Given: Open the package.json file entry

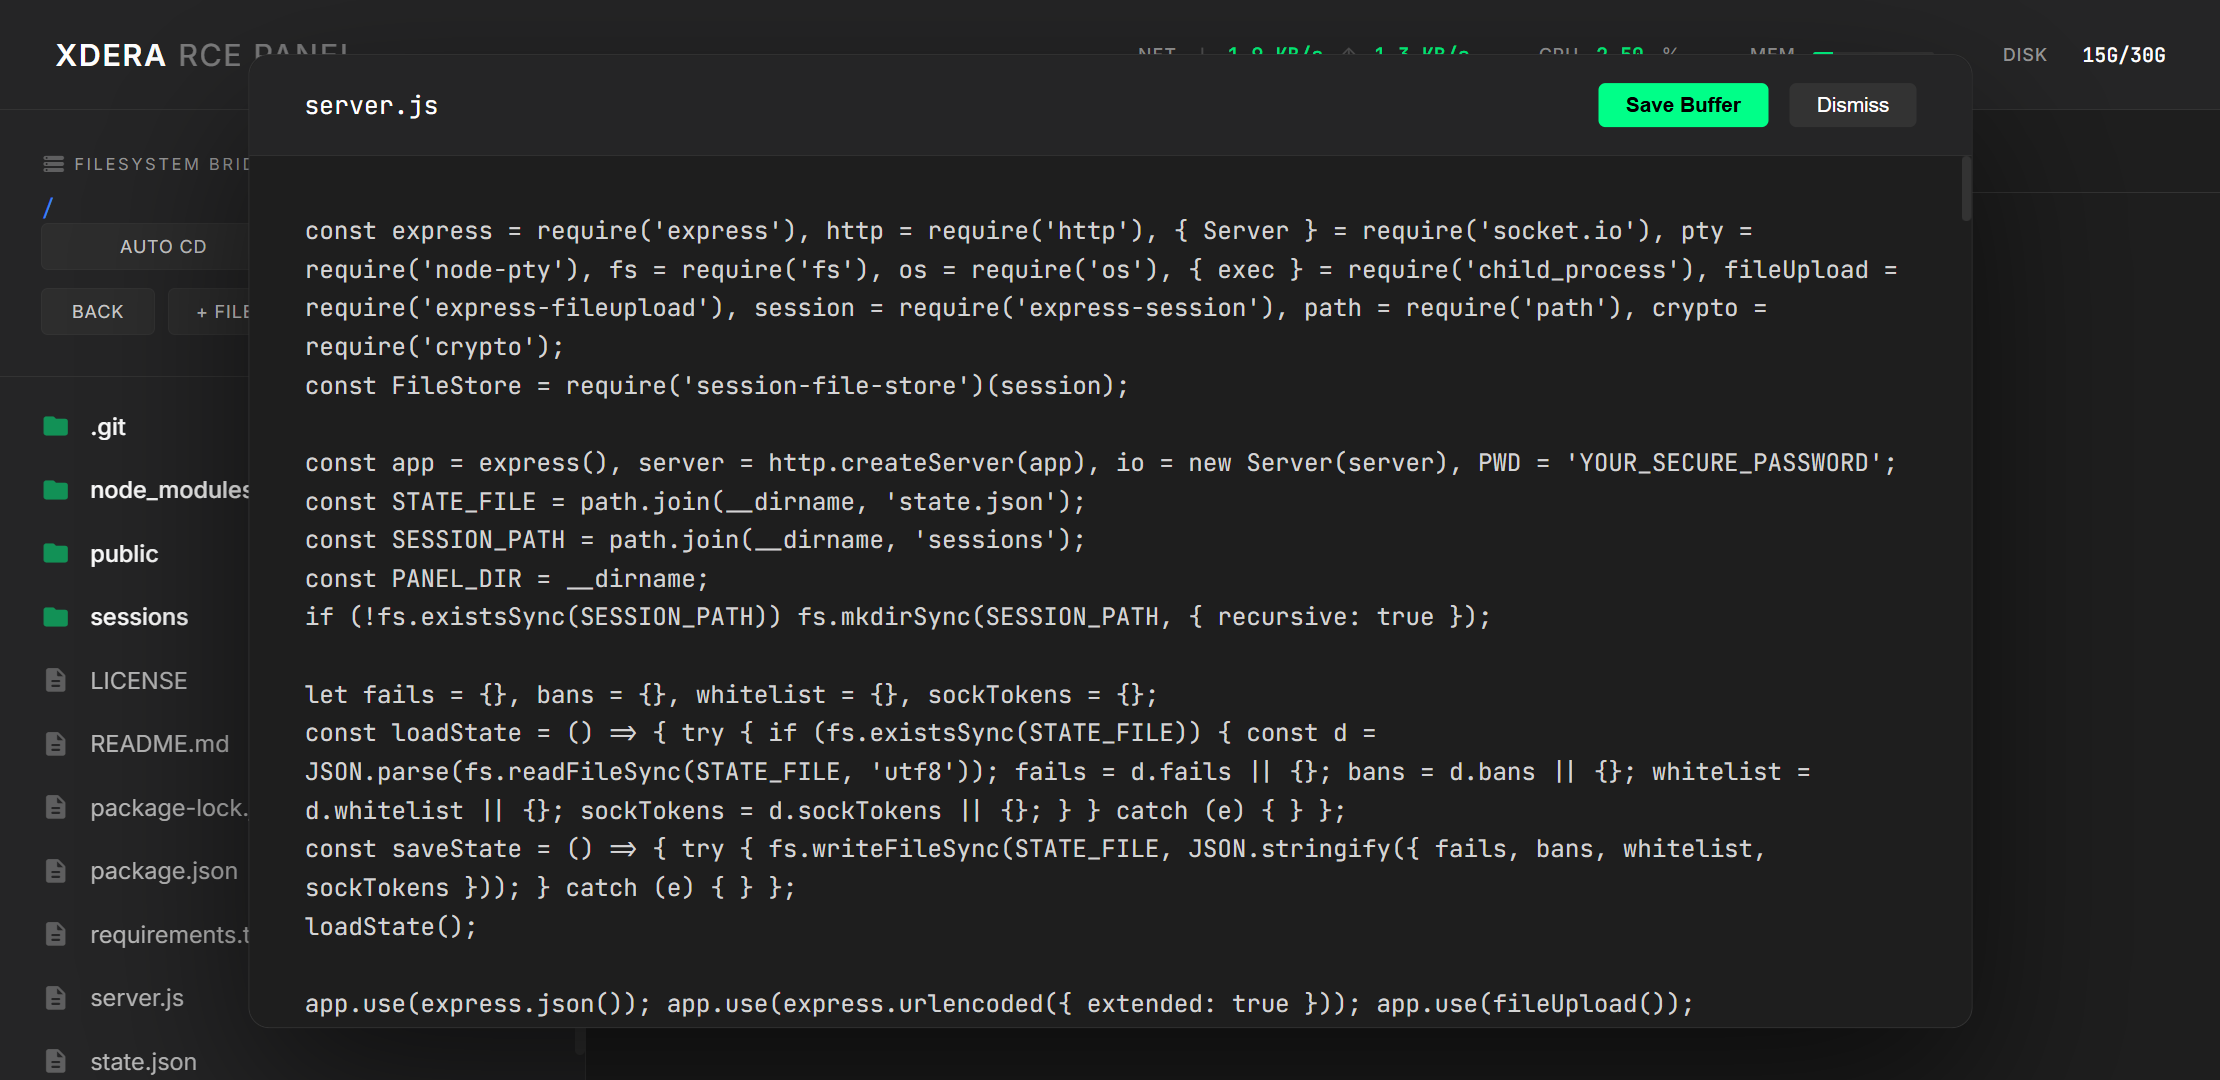Looking at the screenshot, I should pos(164,871).
